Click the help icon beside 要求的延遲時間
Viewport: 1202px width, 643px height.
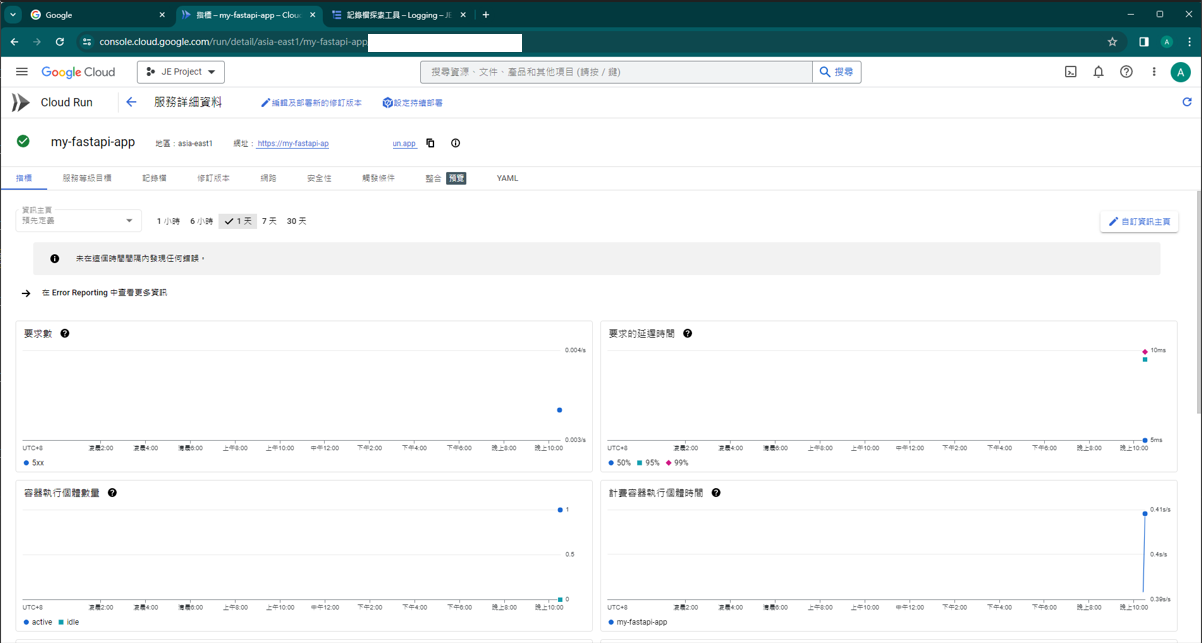[687, 333]
